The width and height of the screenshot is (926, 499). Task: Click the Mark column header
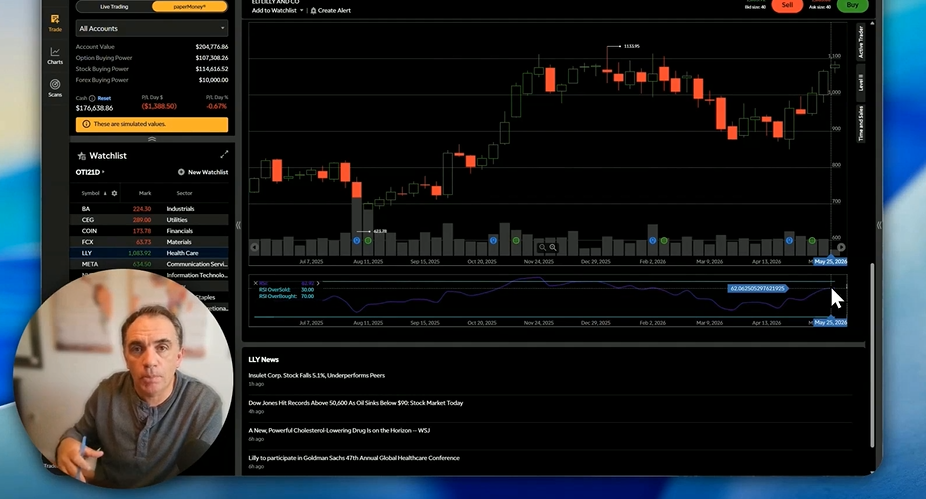pos(145,193)
